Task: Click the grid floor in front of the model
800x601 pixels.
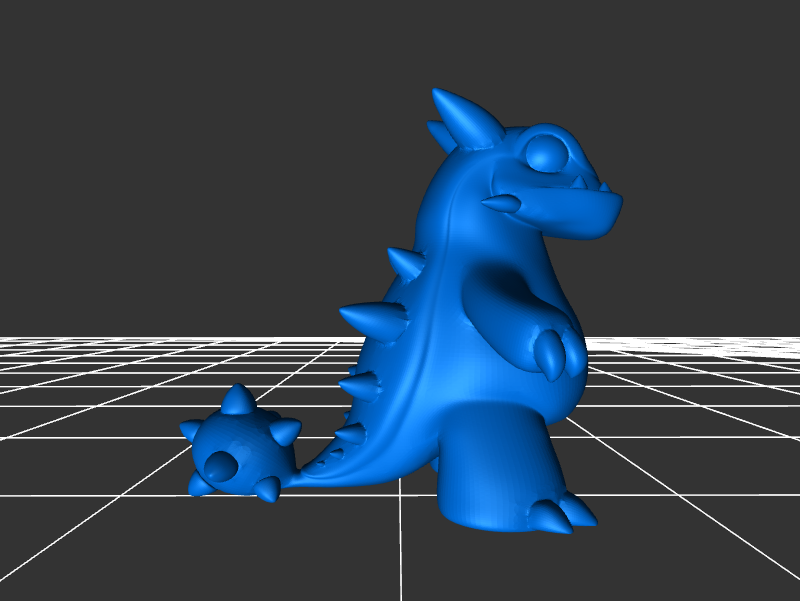Action: (400, 560)
